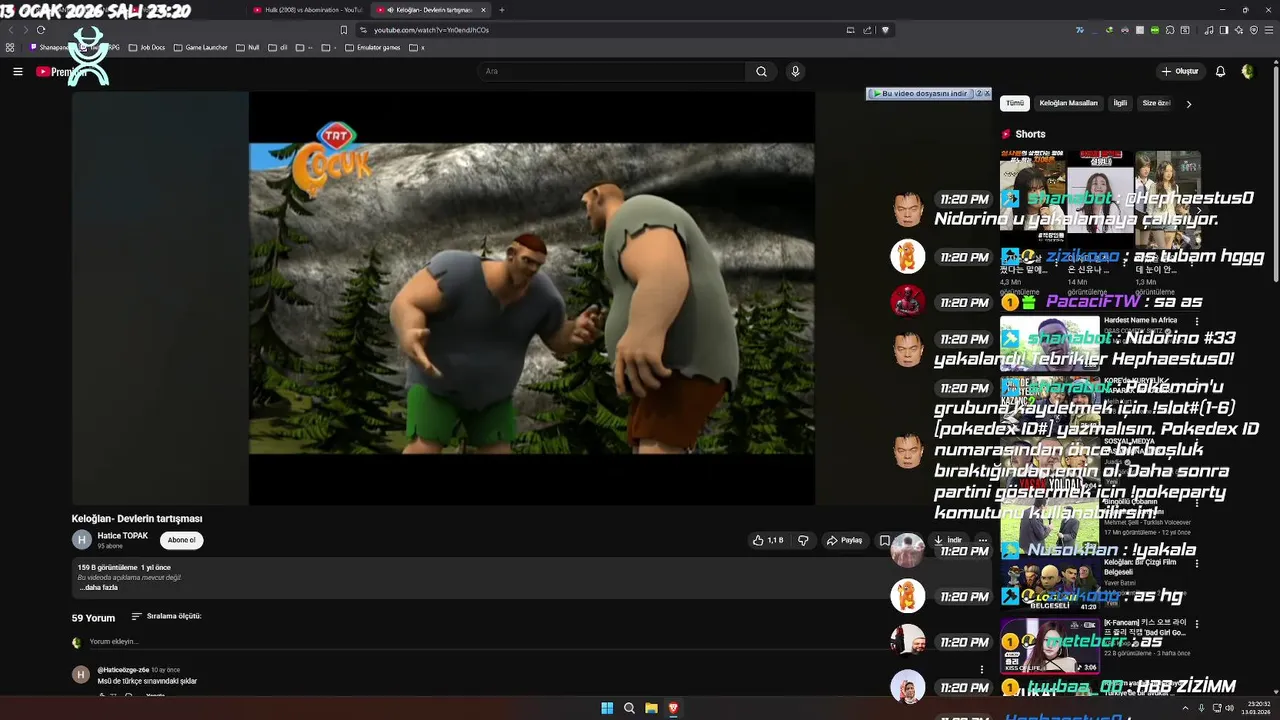The height and width of the screenshot is (720, 1280).
Task: Open Hatice TOPAK channel link
Action: click(122, 536)
